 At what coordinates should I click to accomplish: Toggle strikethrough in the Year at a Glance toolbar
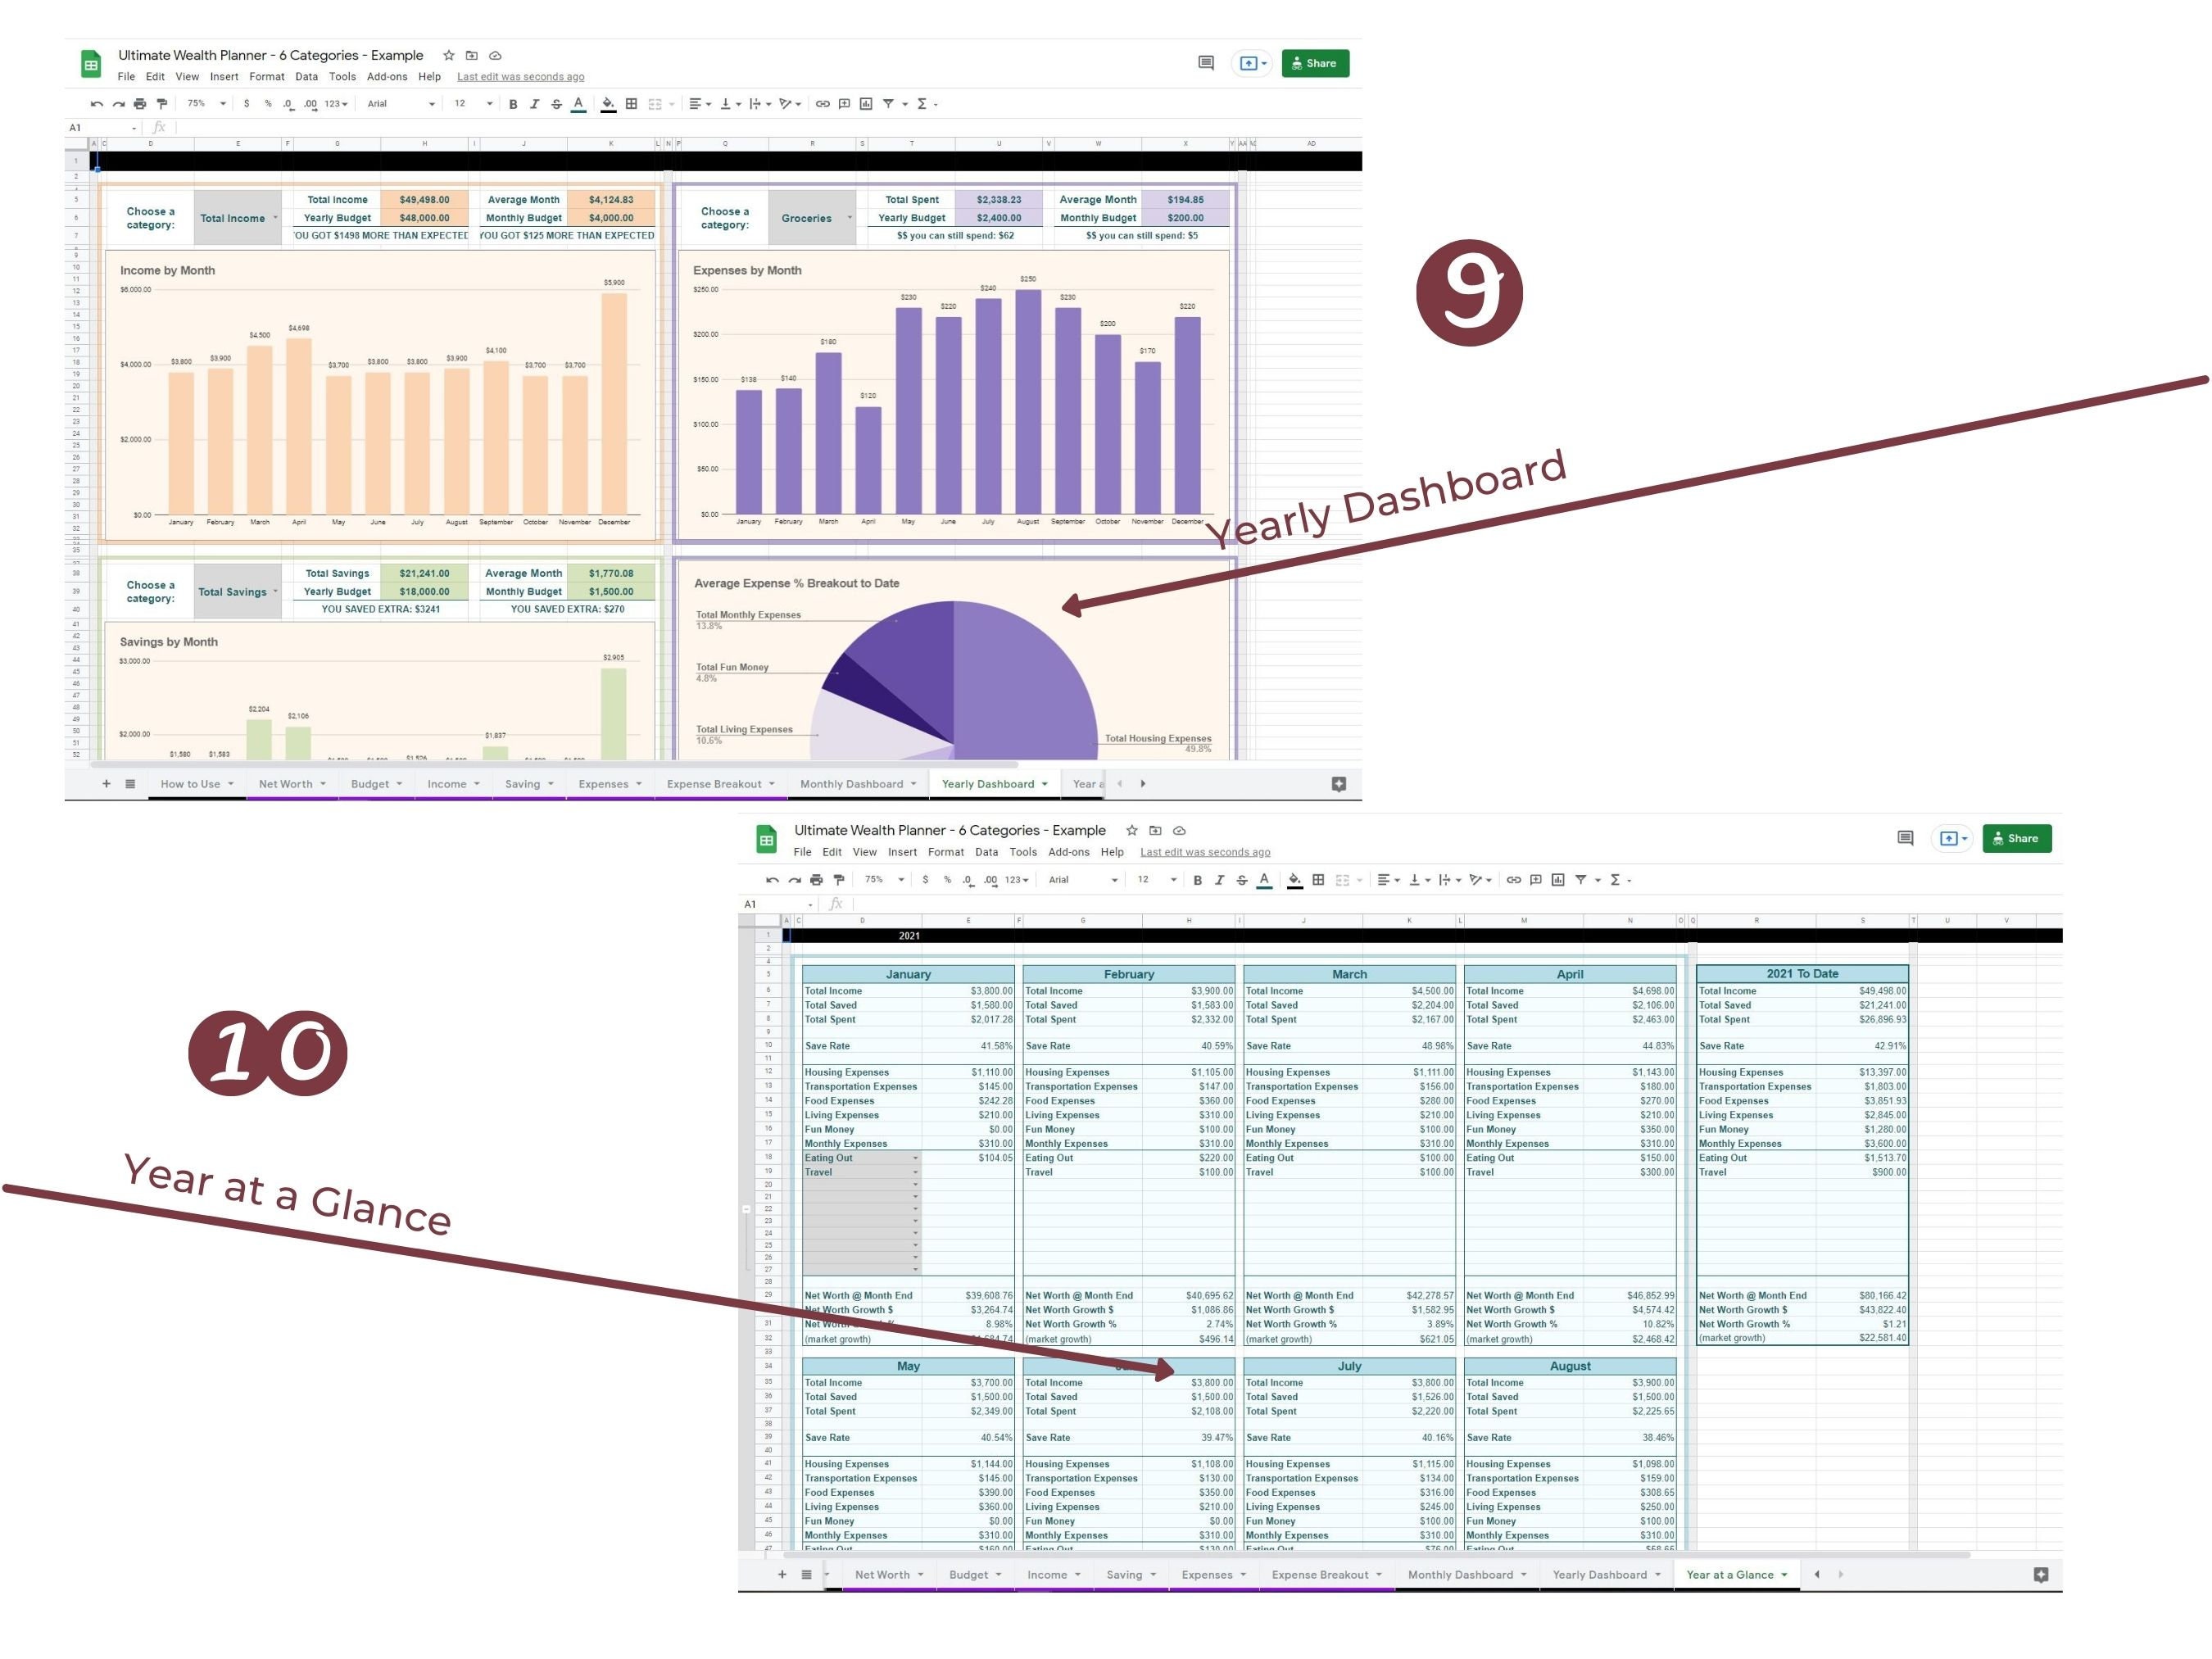1241,880
